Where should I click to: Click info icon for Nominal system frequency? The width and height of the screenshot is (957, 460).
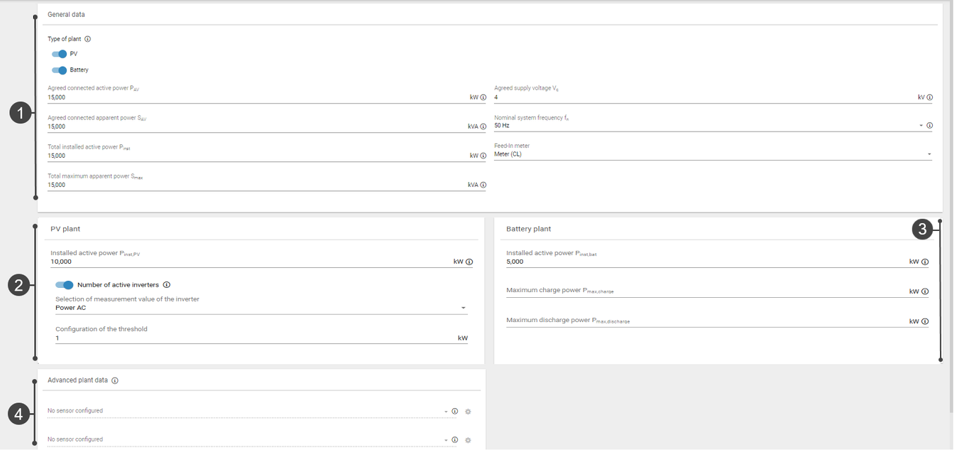(930, 126)
